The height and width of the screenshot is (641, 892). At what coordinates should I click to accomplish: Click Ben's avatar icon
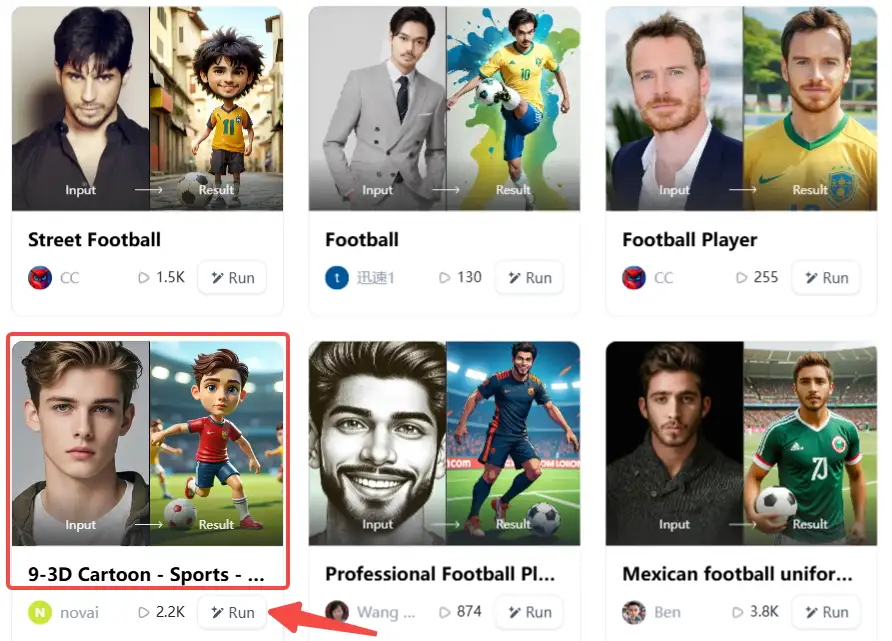pos(631,612)
